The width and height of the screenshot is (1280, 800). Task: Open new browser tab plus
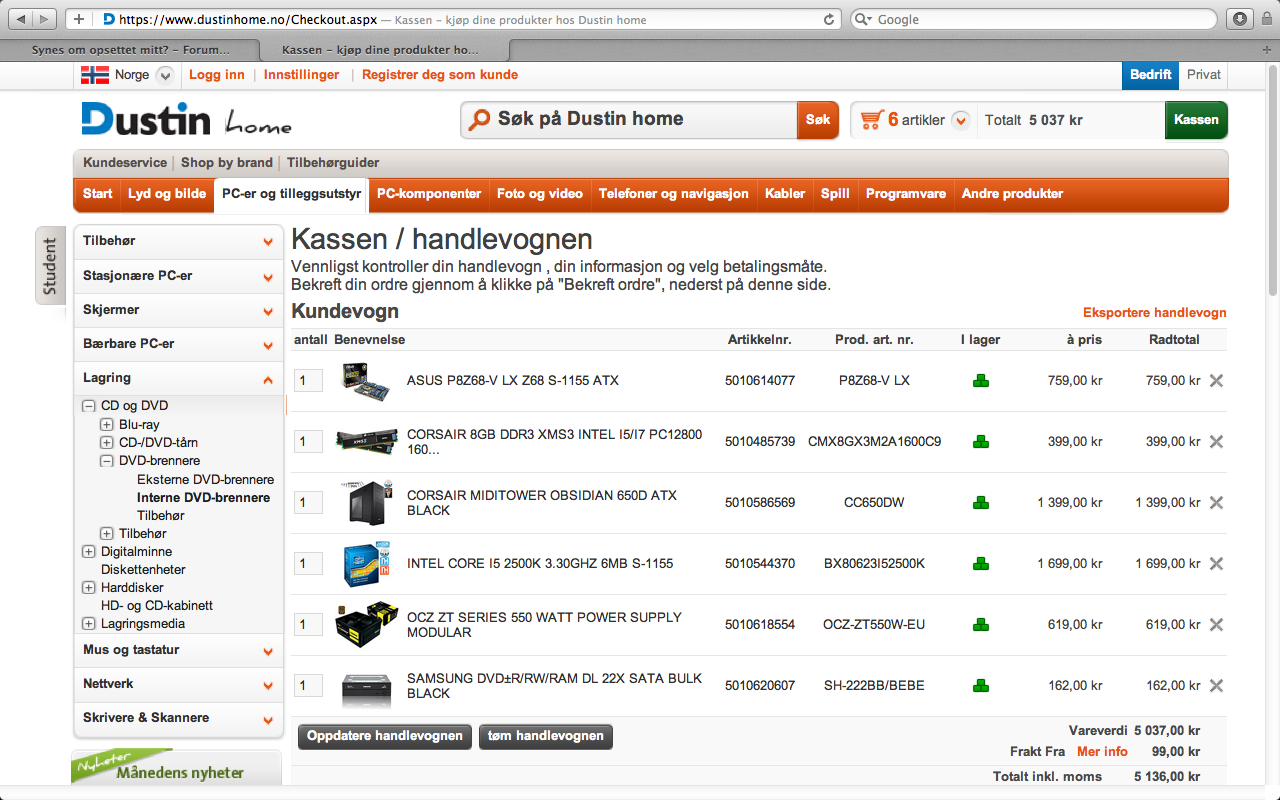coord(1268,49)
